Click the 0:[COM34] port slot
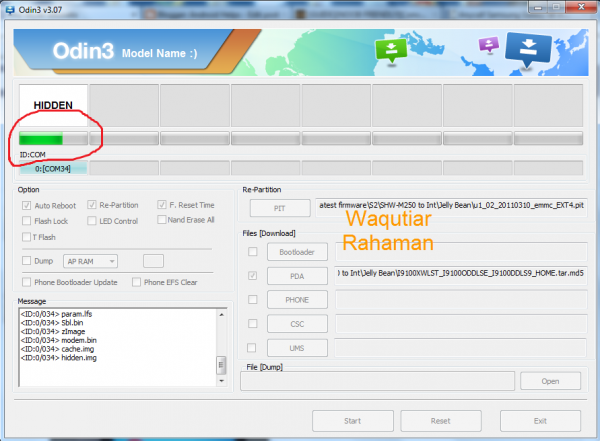Image resolution: width=600 pixels, height=441 pixels. pos(53,168)
